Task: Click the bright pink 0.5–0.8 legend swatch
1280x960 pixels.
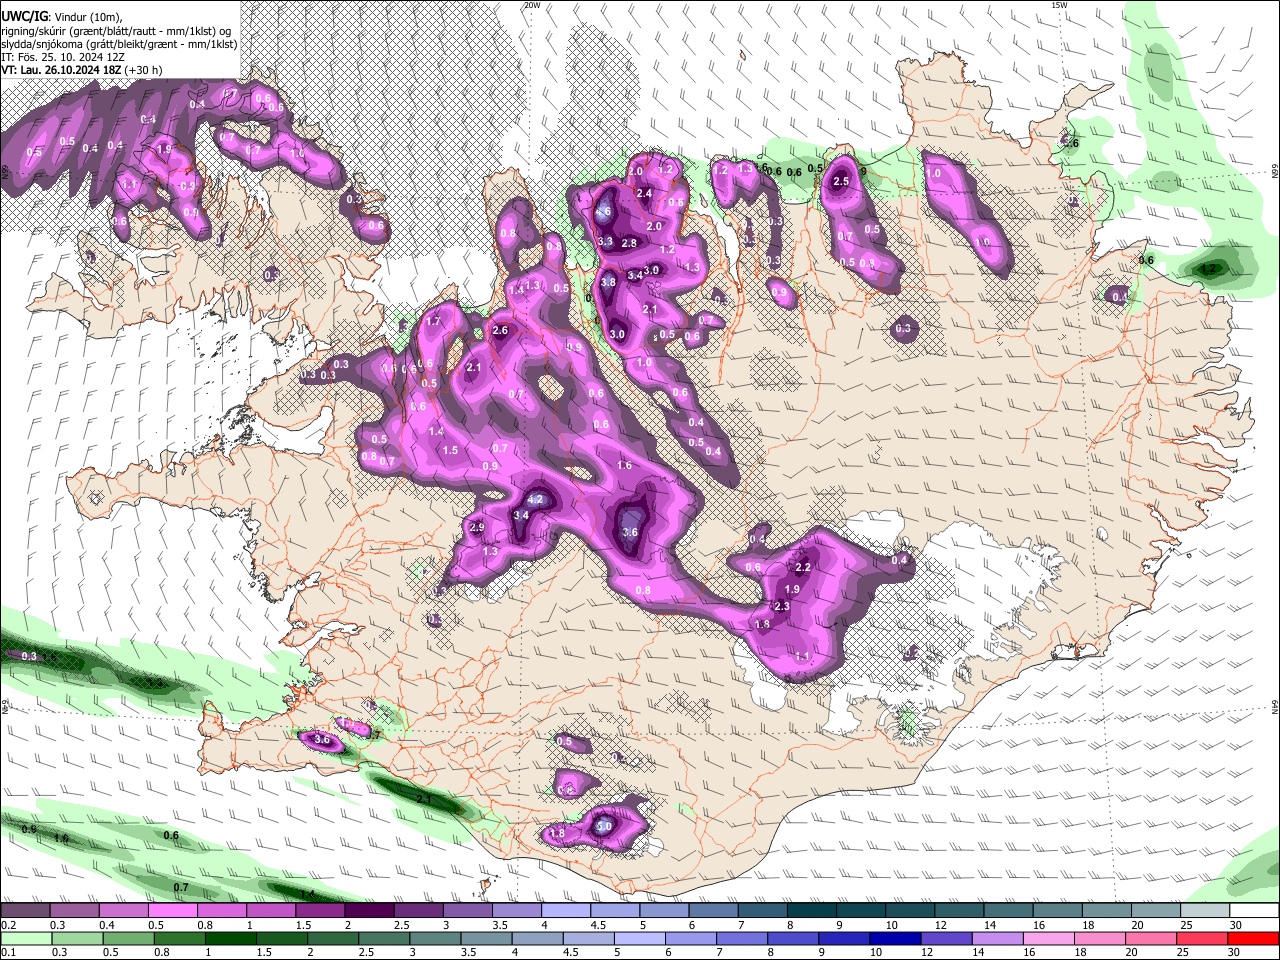Action: [172, 911]
